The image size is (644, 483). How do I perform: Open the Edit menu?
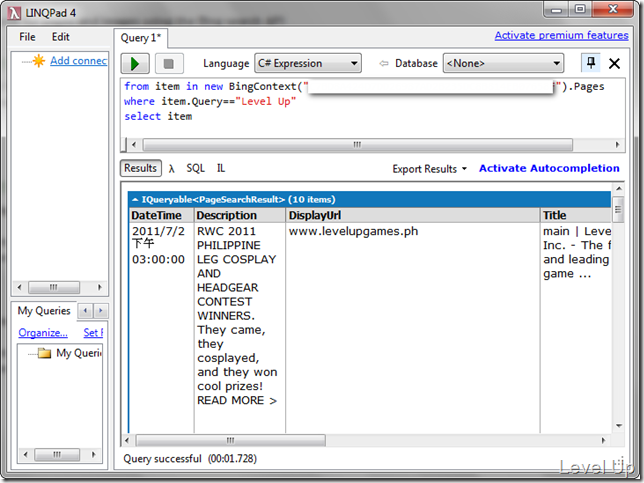tap(60, 37)
